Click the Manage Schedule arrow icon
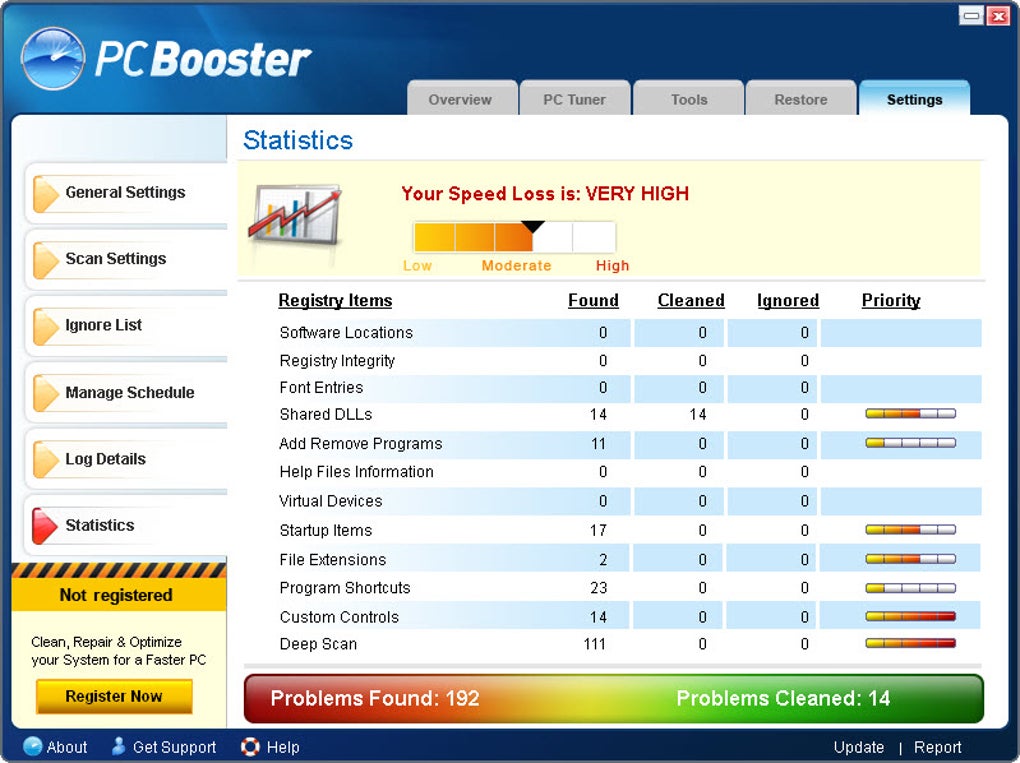The width and height of the screenshot is (1020, 763). click(46, 394)
